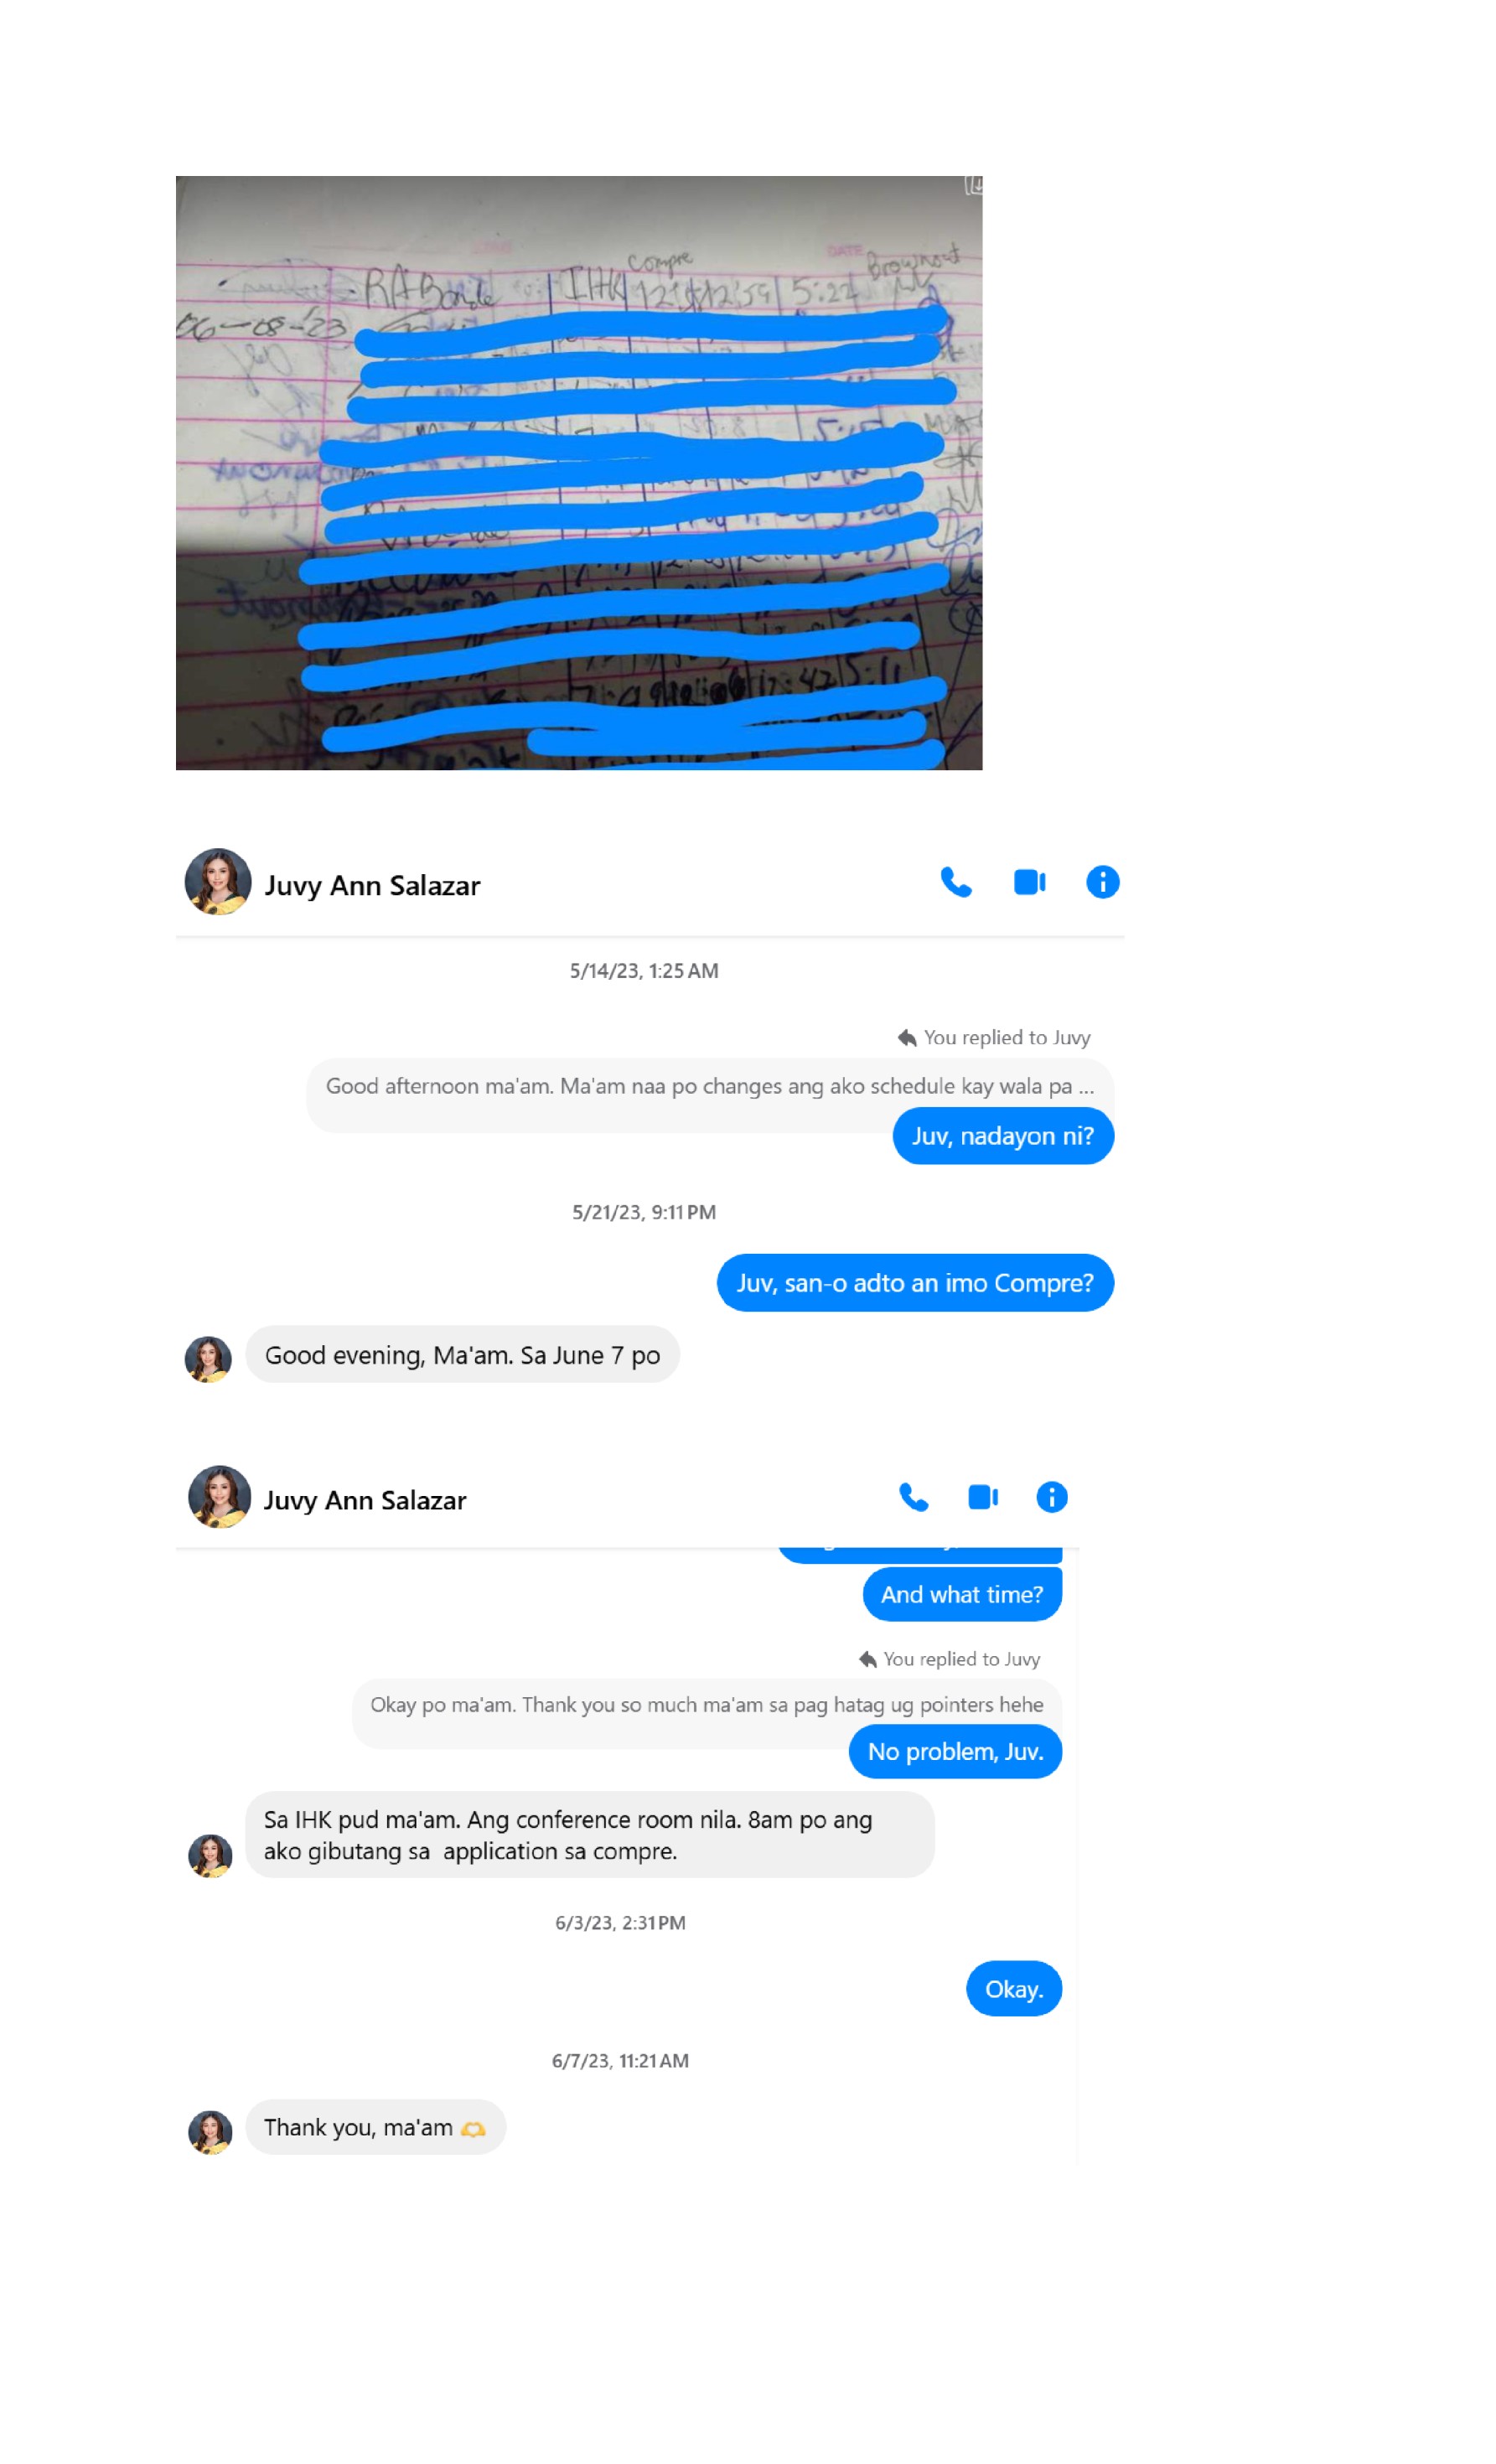Open quoted 'Okay po ma'am' reply preview
This screenshot has width=1496, height=2464.
pos(707,1705)
